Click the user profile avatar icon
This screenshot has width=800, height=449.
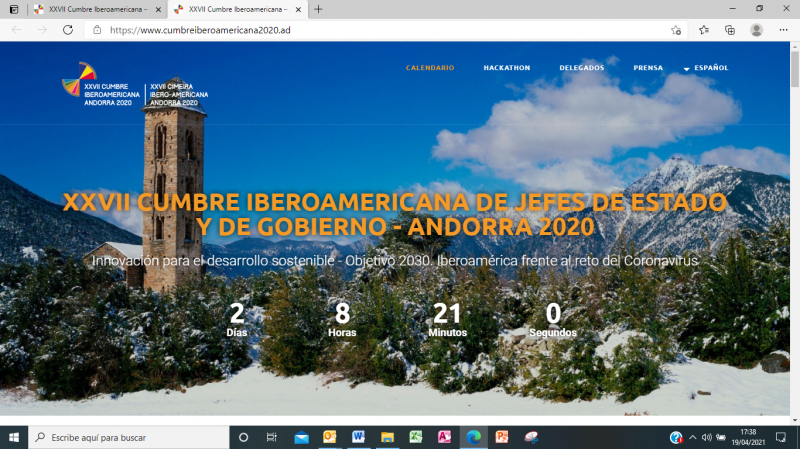click(756, 30)
